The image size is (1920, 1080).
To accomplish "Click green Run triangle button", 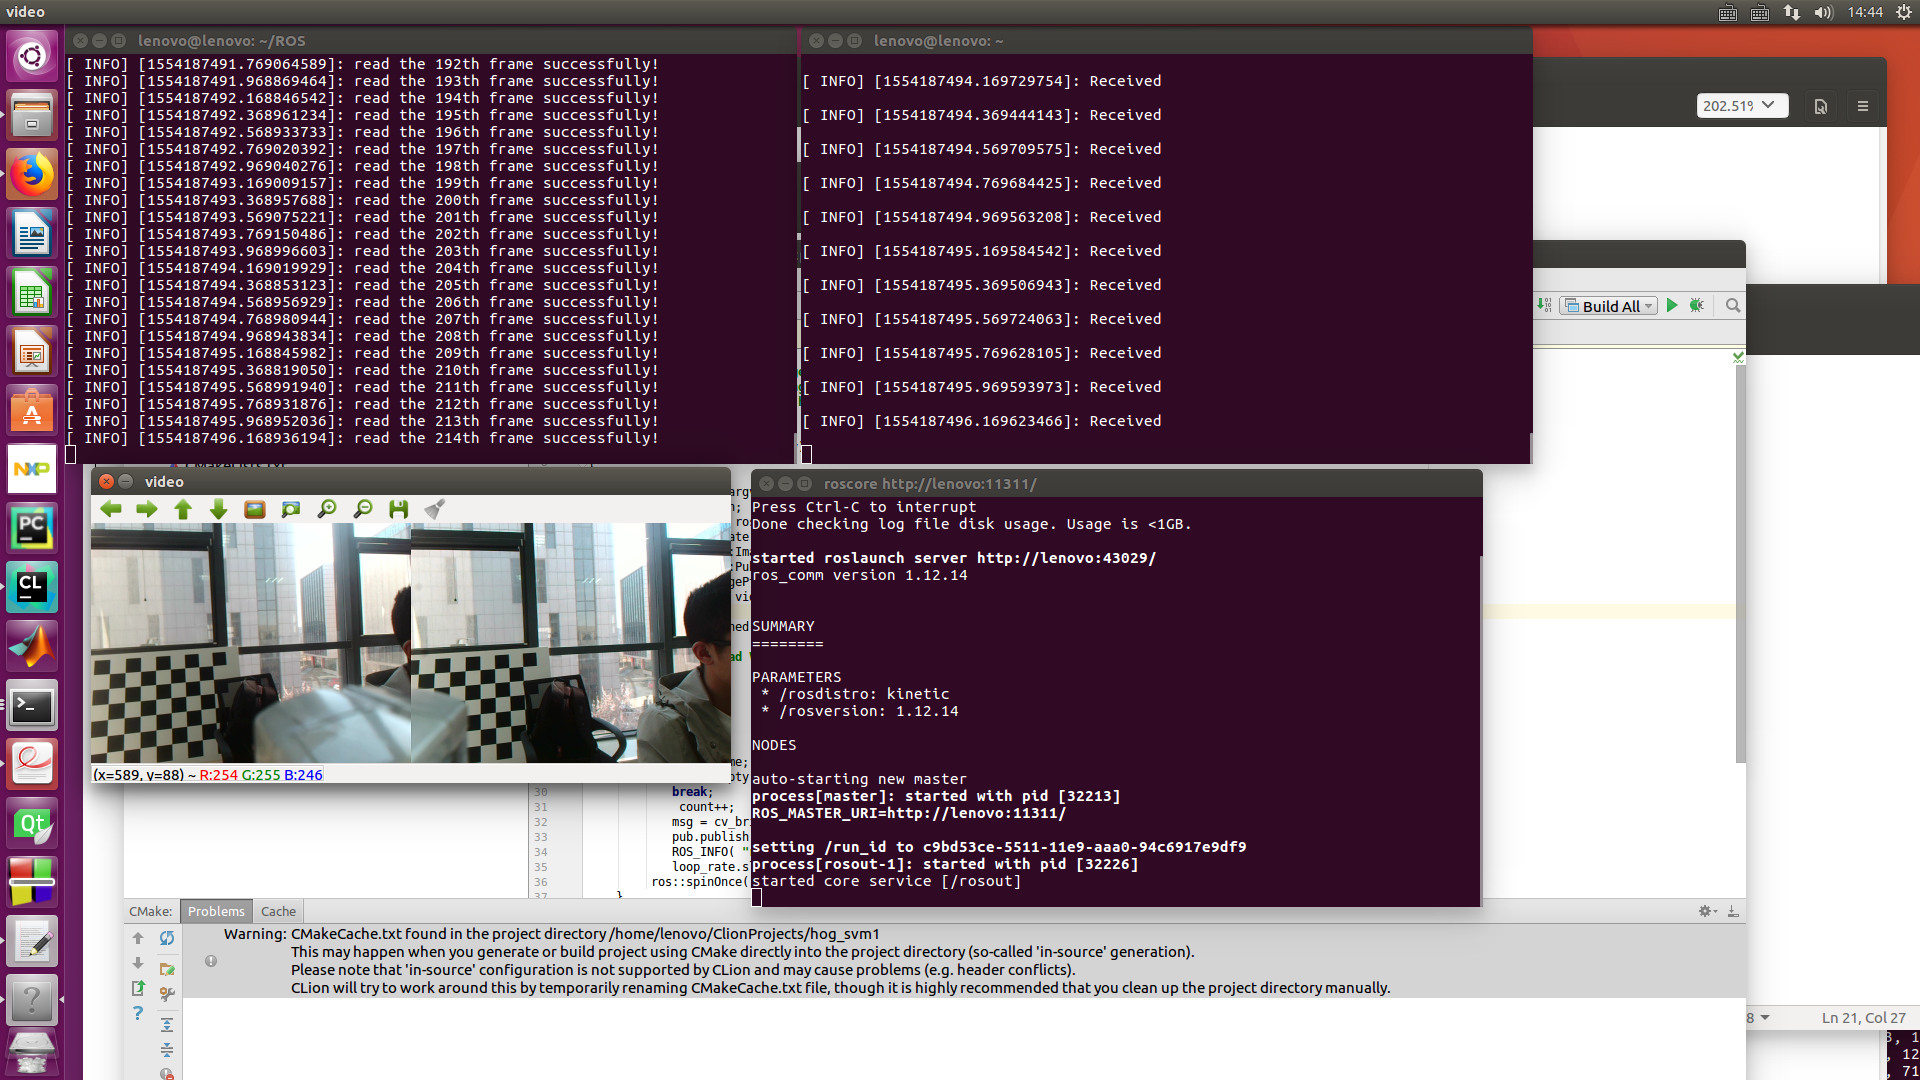I will (1671, 306).
